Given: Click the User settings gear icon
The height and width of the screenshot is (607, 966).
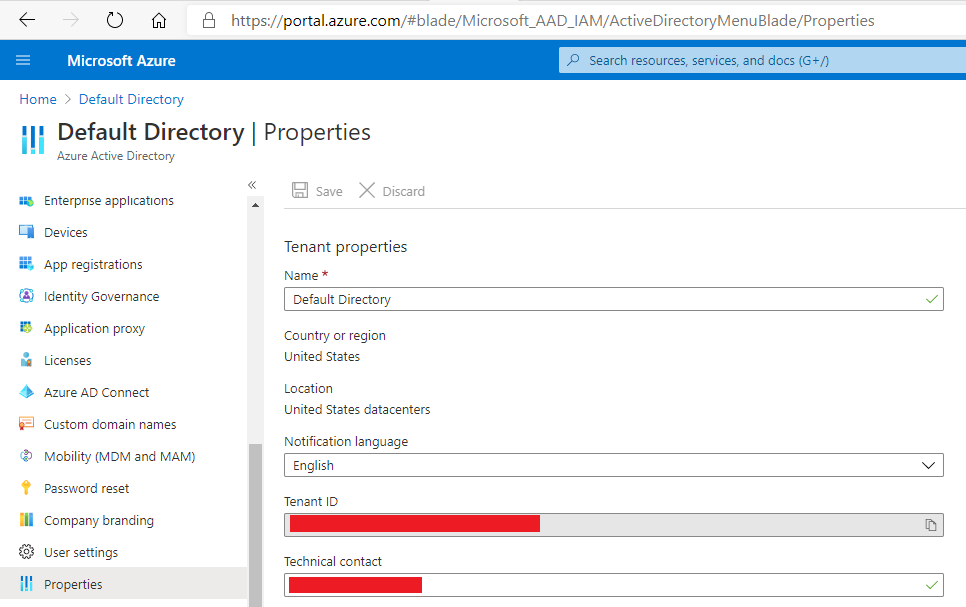Looking at the screenshot, I should [26, 552].
